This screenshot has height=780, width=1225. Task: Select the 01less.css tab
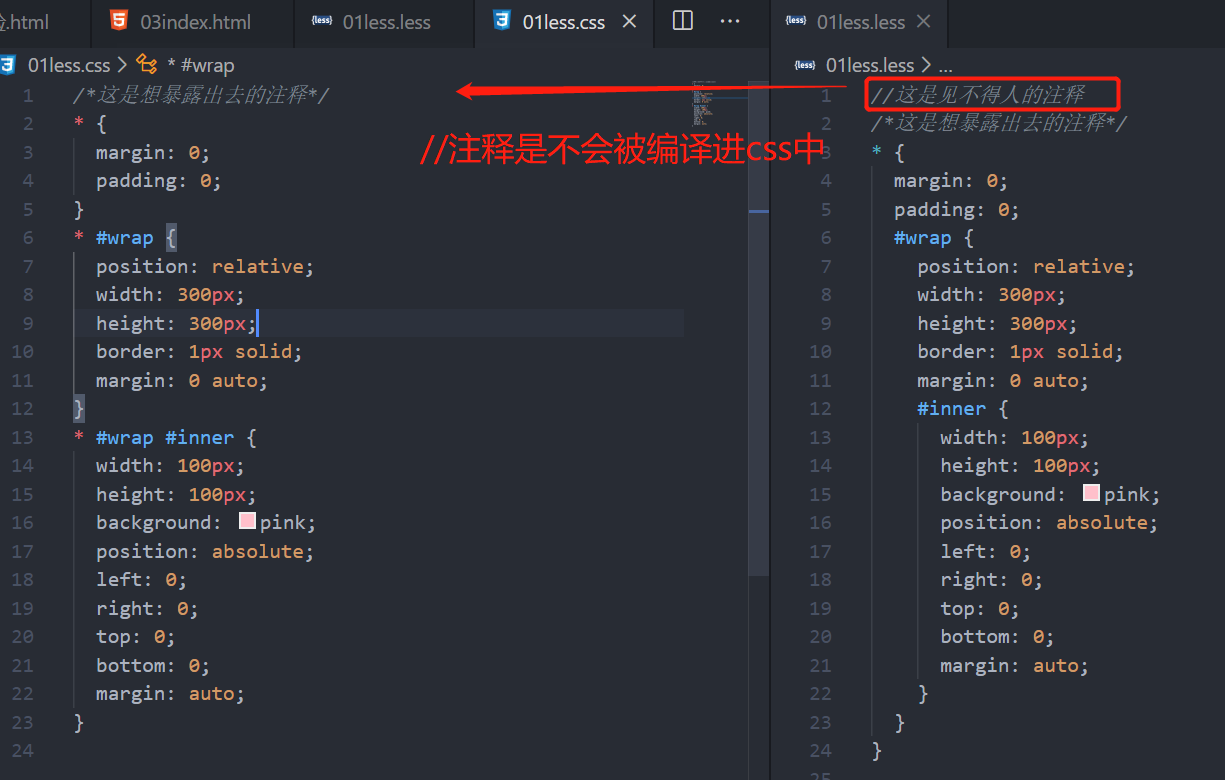[564, 22]
